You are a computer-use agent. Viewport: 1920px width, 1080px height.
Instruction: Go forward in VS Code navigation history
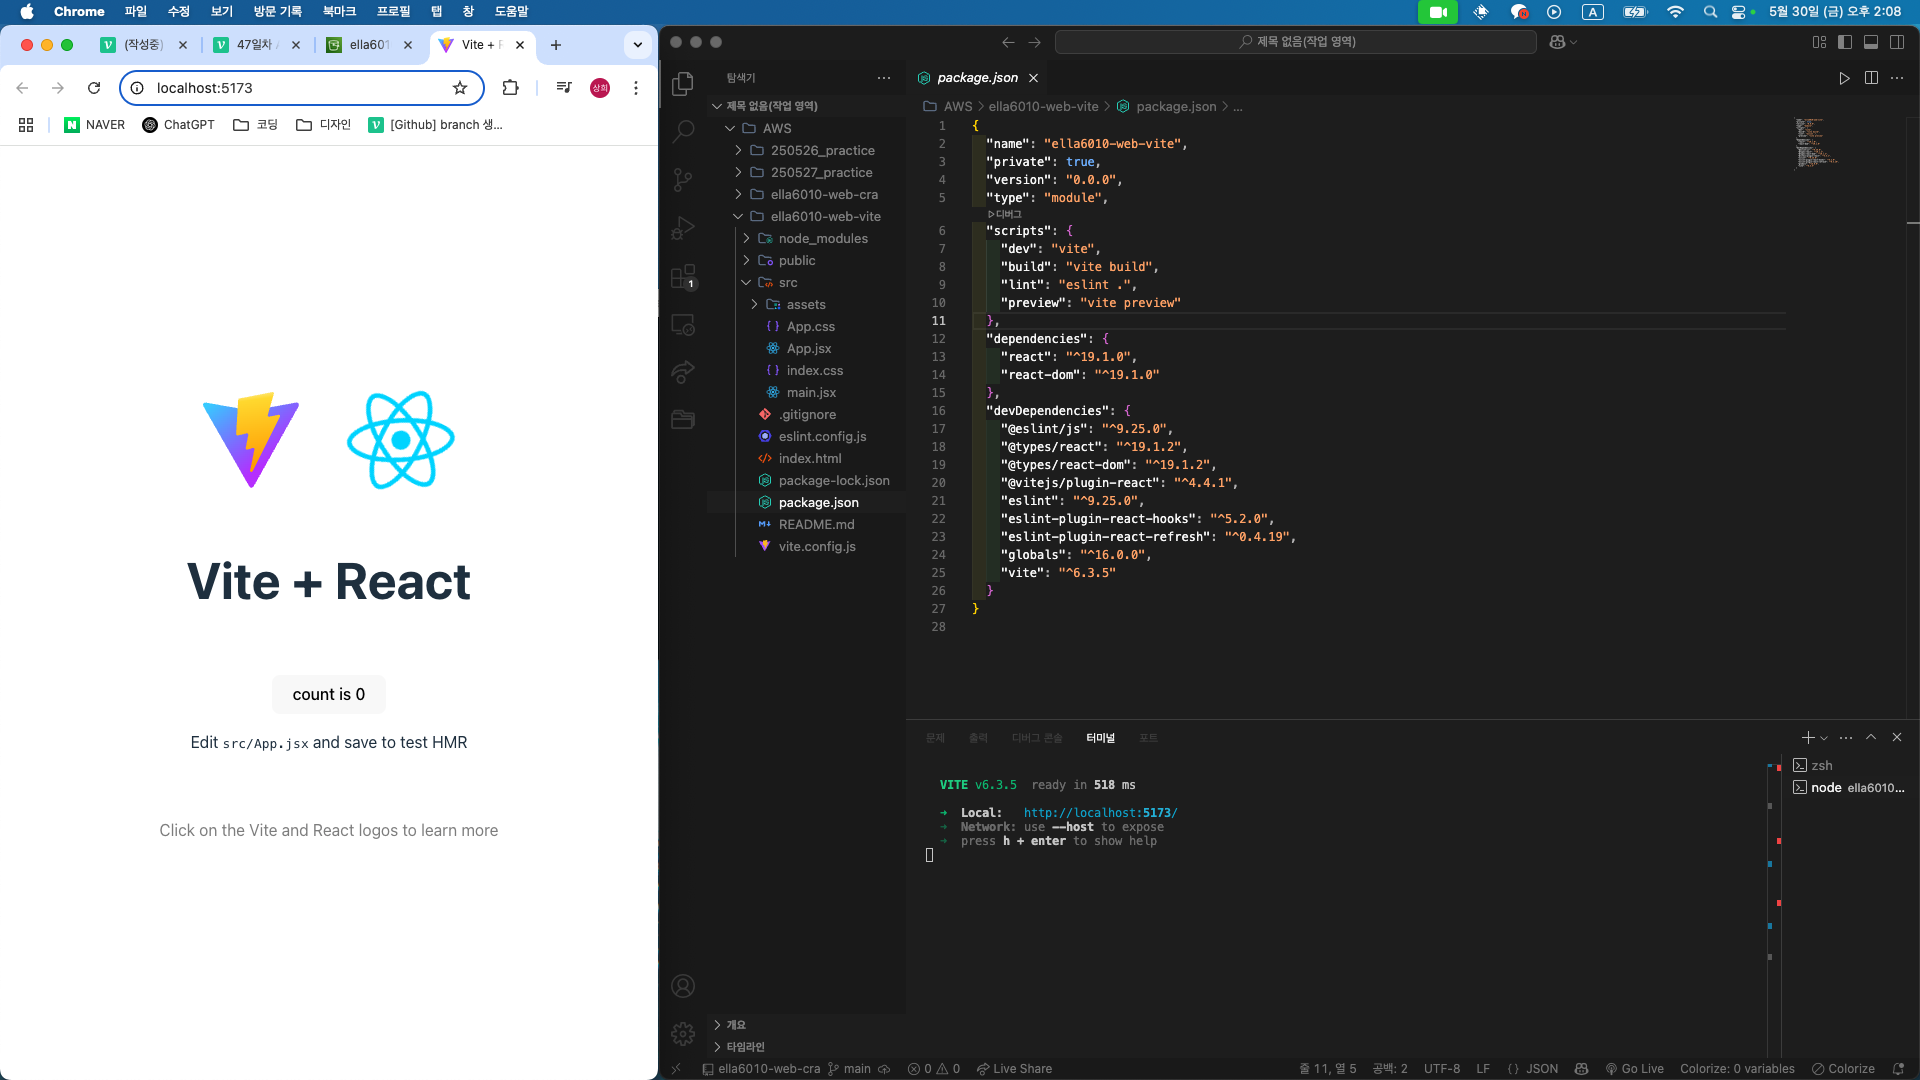1035,42
